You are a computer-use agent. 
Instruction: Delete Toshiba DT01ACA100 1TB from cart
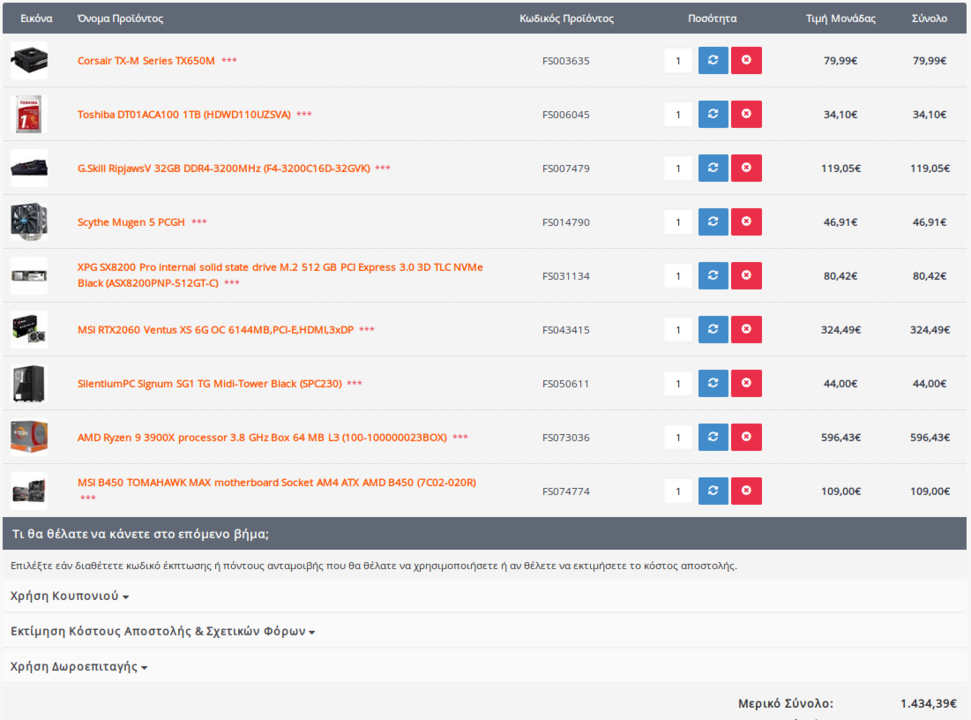746,115
